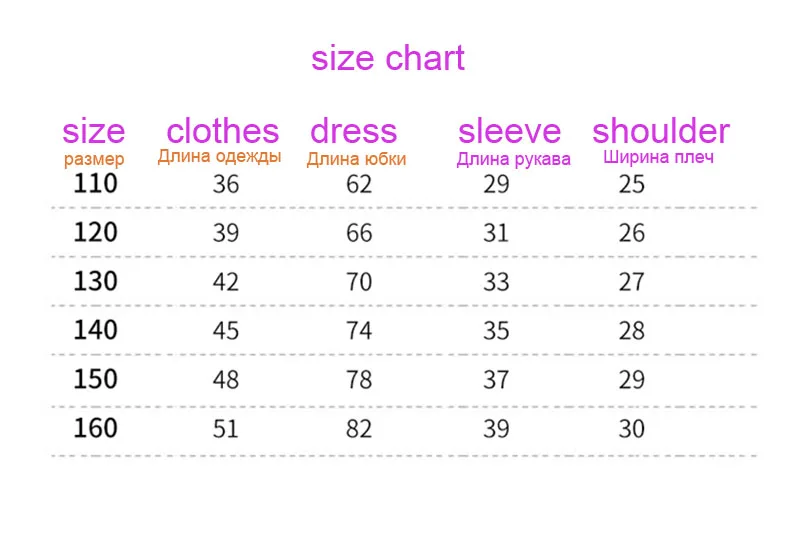The height and width of the screenshot is (533, 800).
Task: Click the 'Длина рукава' subtitle
Action: [513, 159]
